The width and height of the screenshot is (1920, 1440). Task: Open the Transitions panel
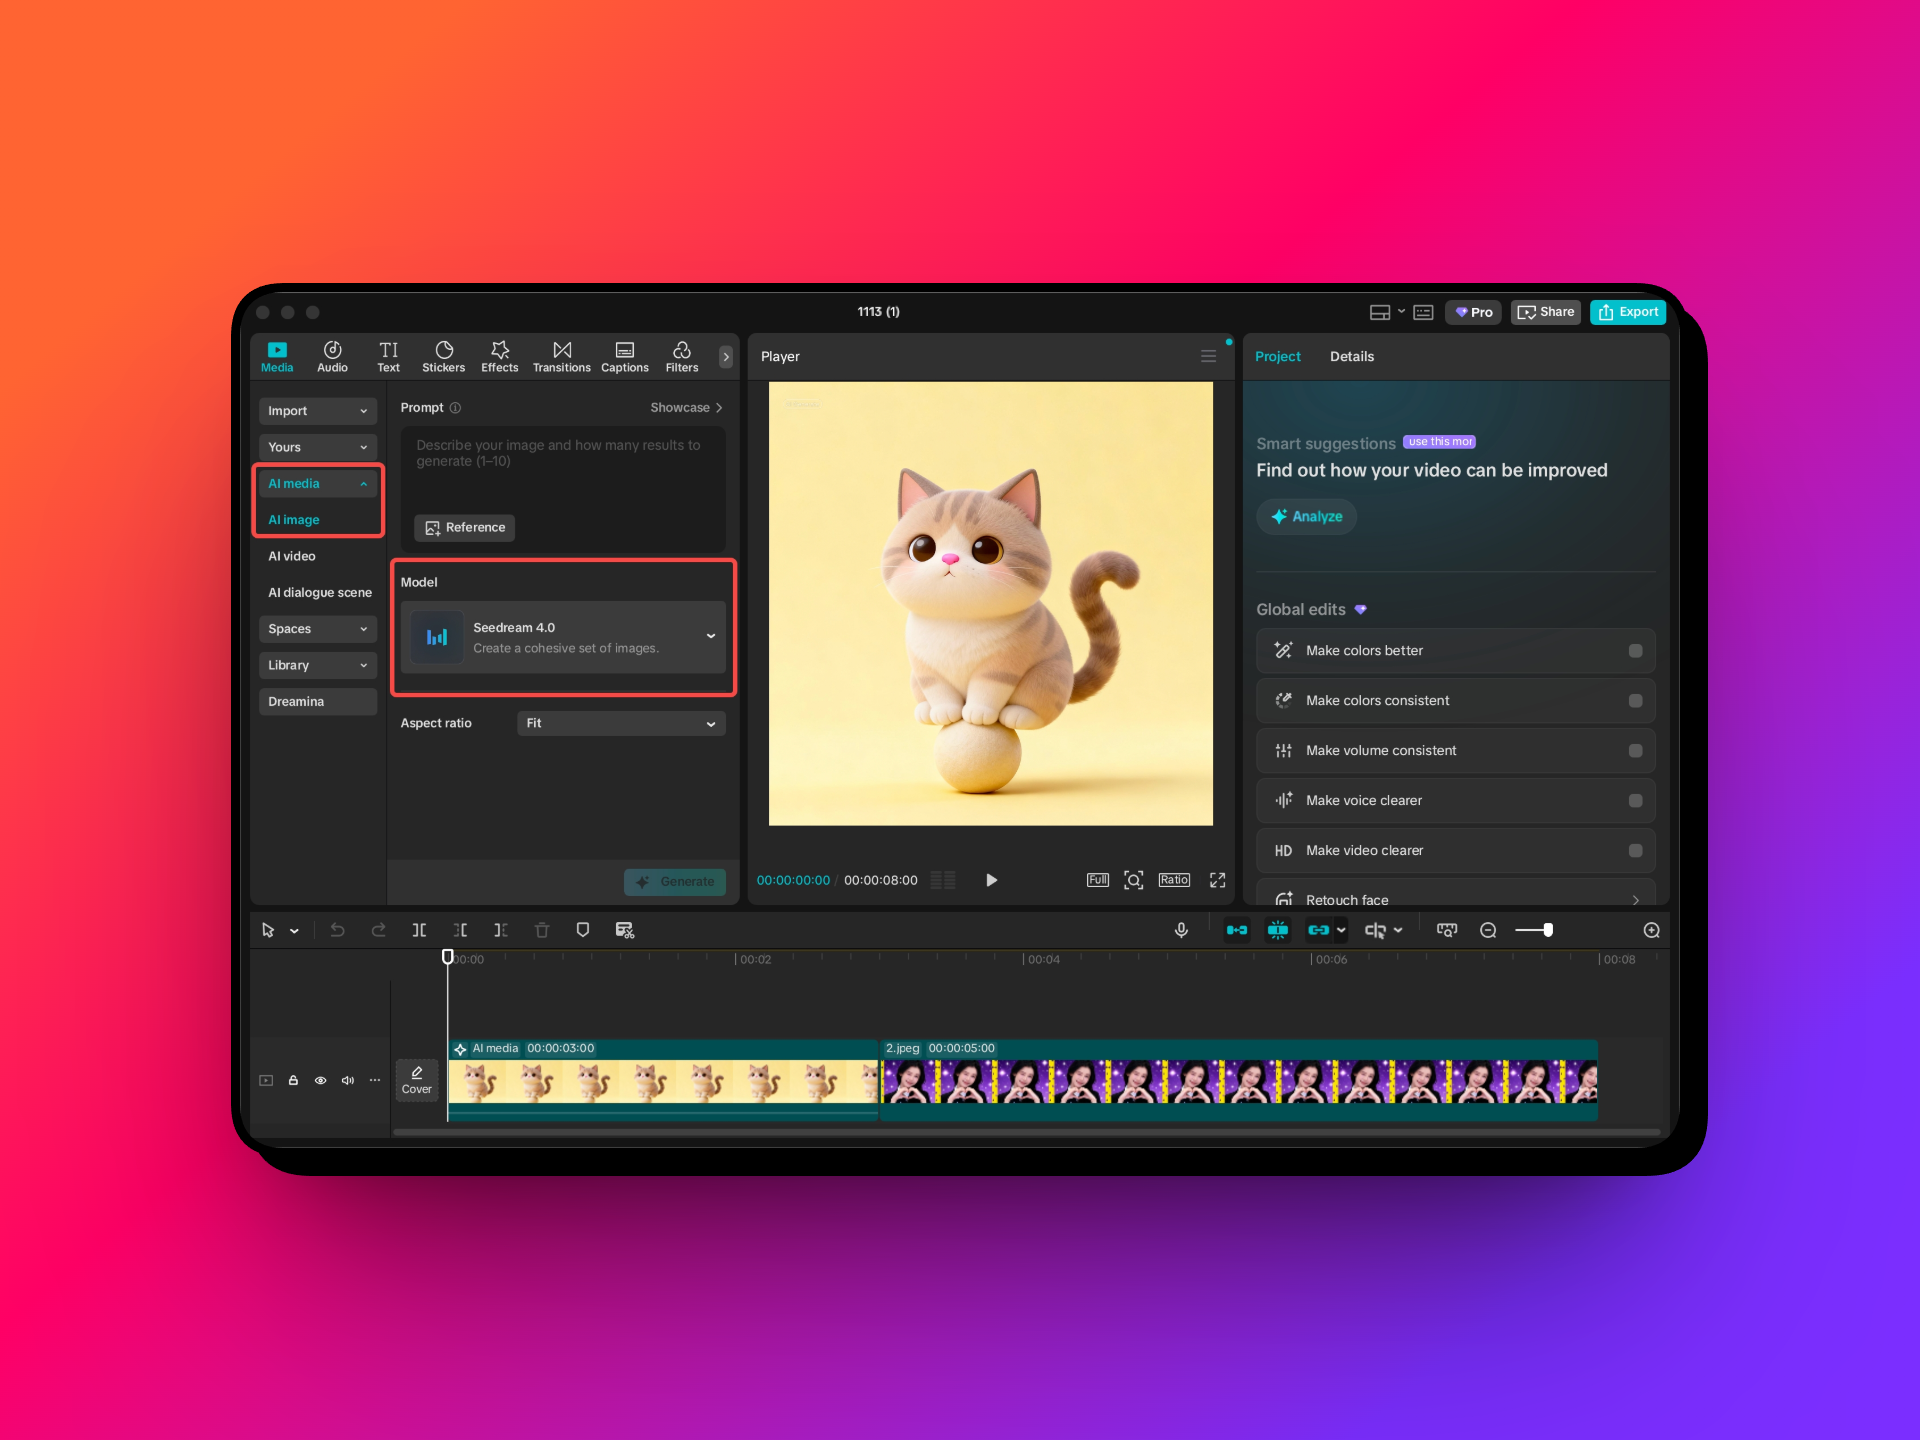pyautogui.click(x=561, y=356)
